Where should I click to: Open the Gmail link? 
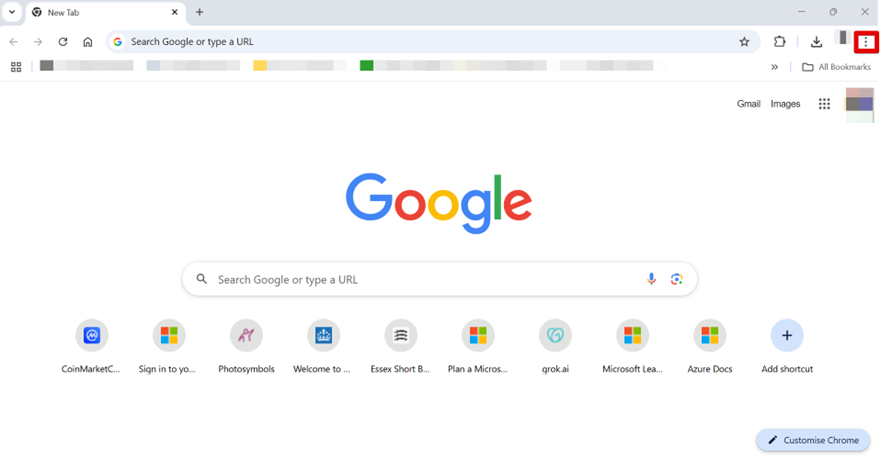[748, 104]
